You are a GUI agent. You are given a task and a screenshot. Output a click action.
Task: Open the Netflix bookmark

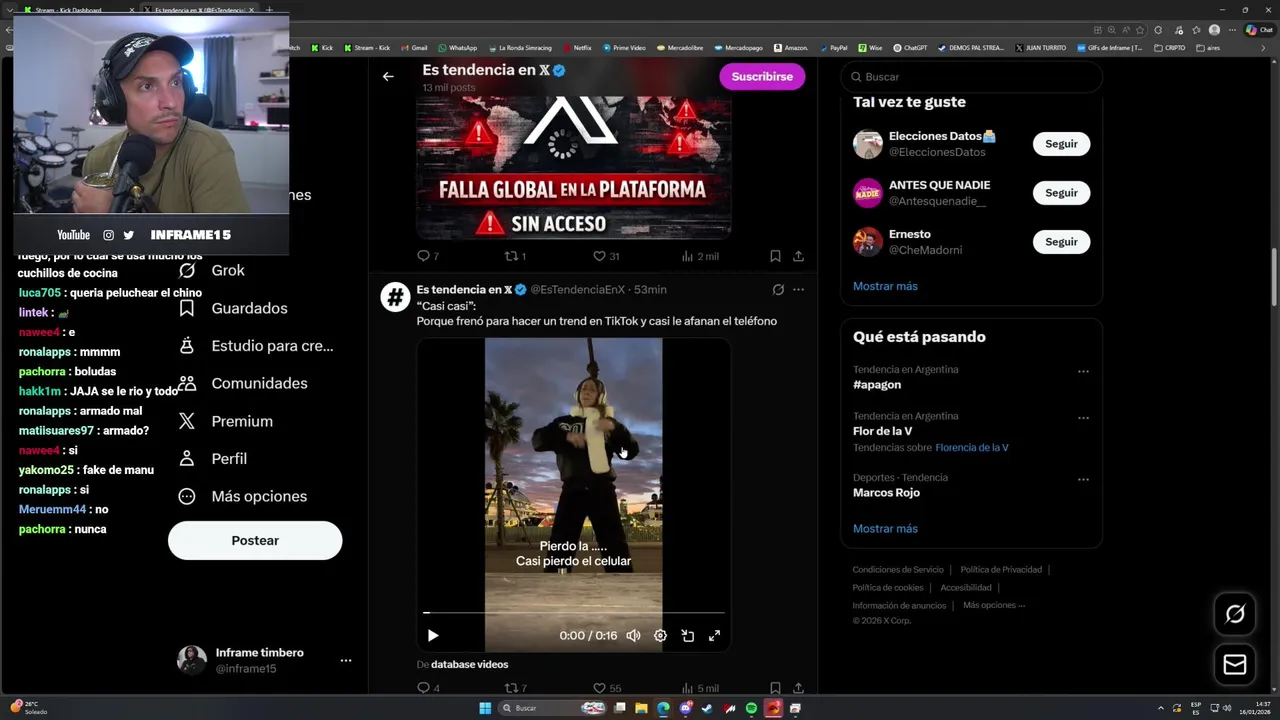pyautogui.click(x=576, y=48)
